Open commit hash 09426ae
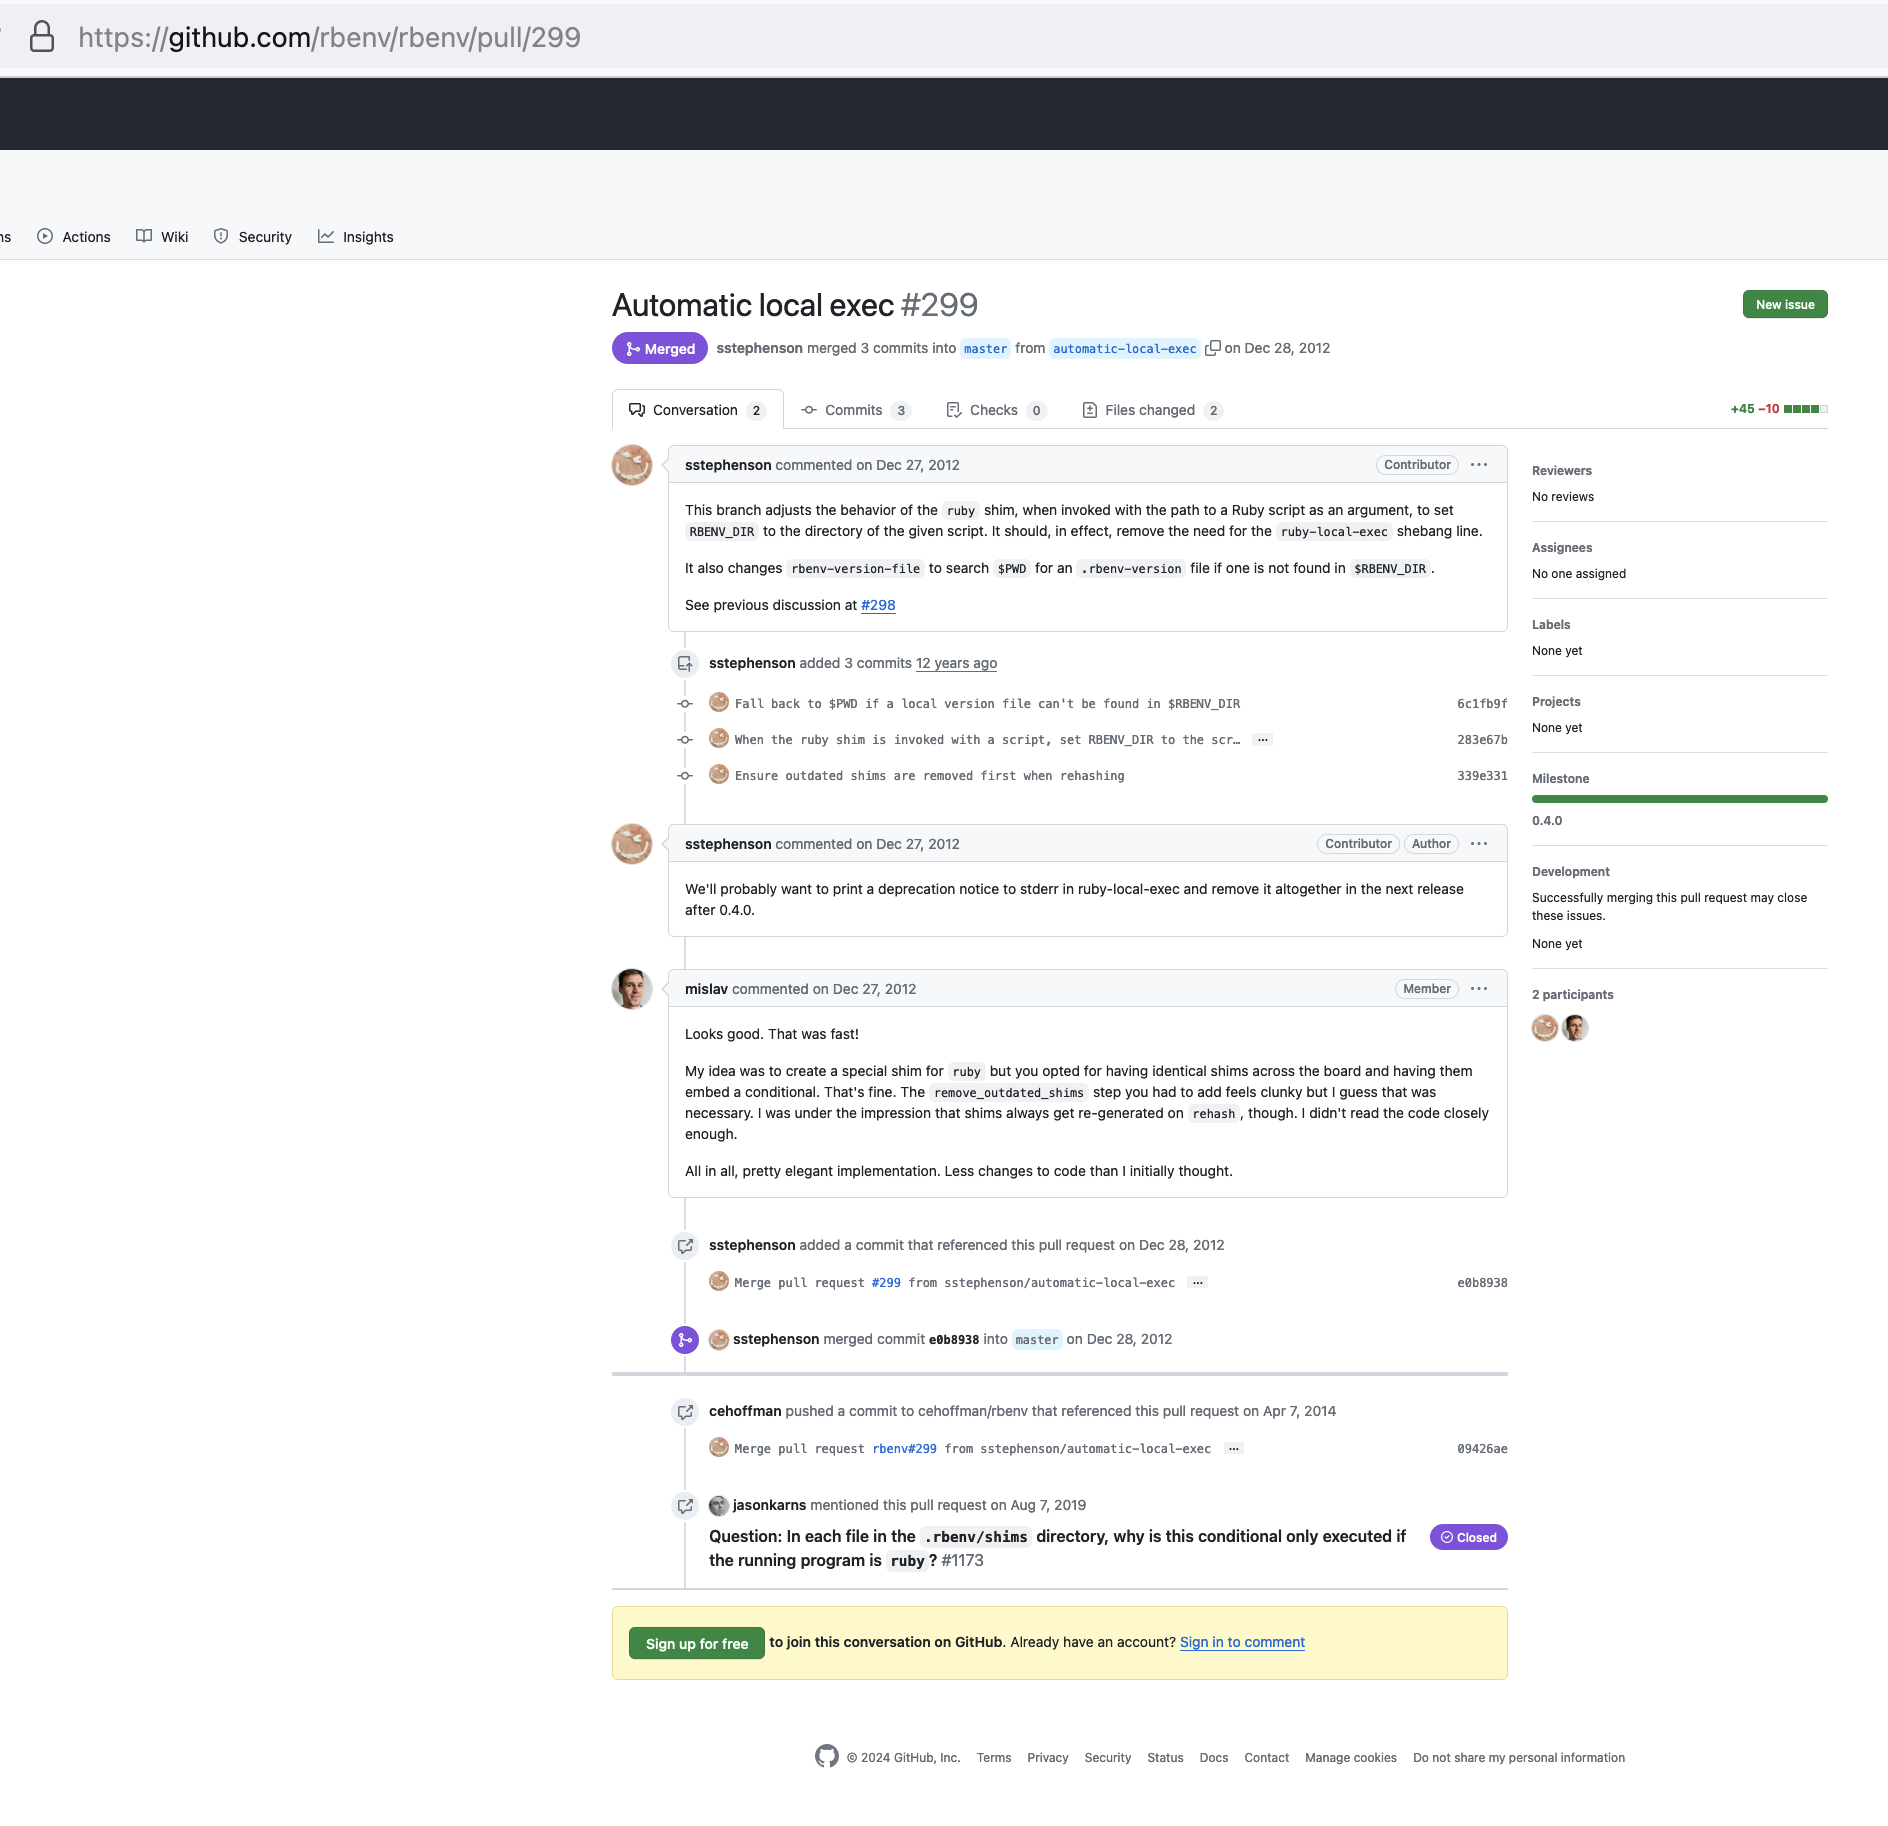This screenshot has width=1888, height=1826. [1482, 1449]
